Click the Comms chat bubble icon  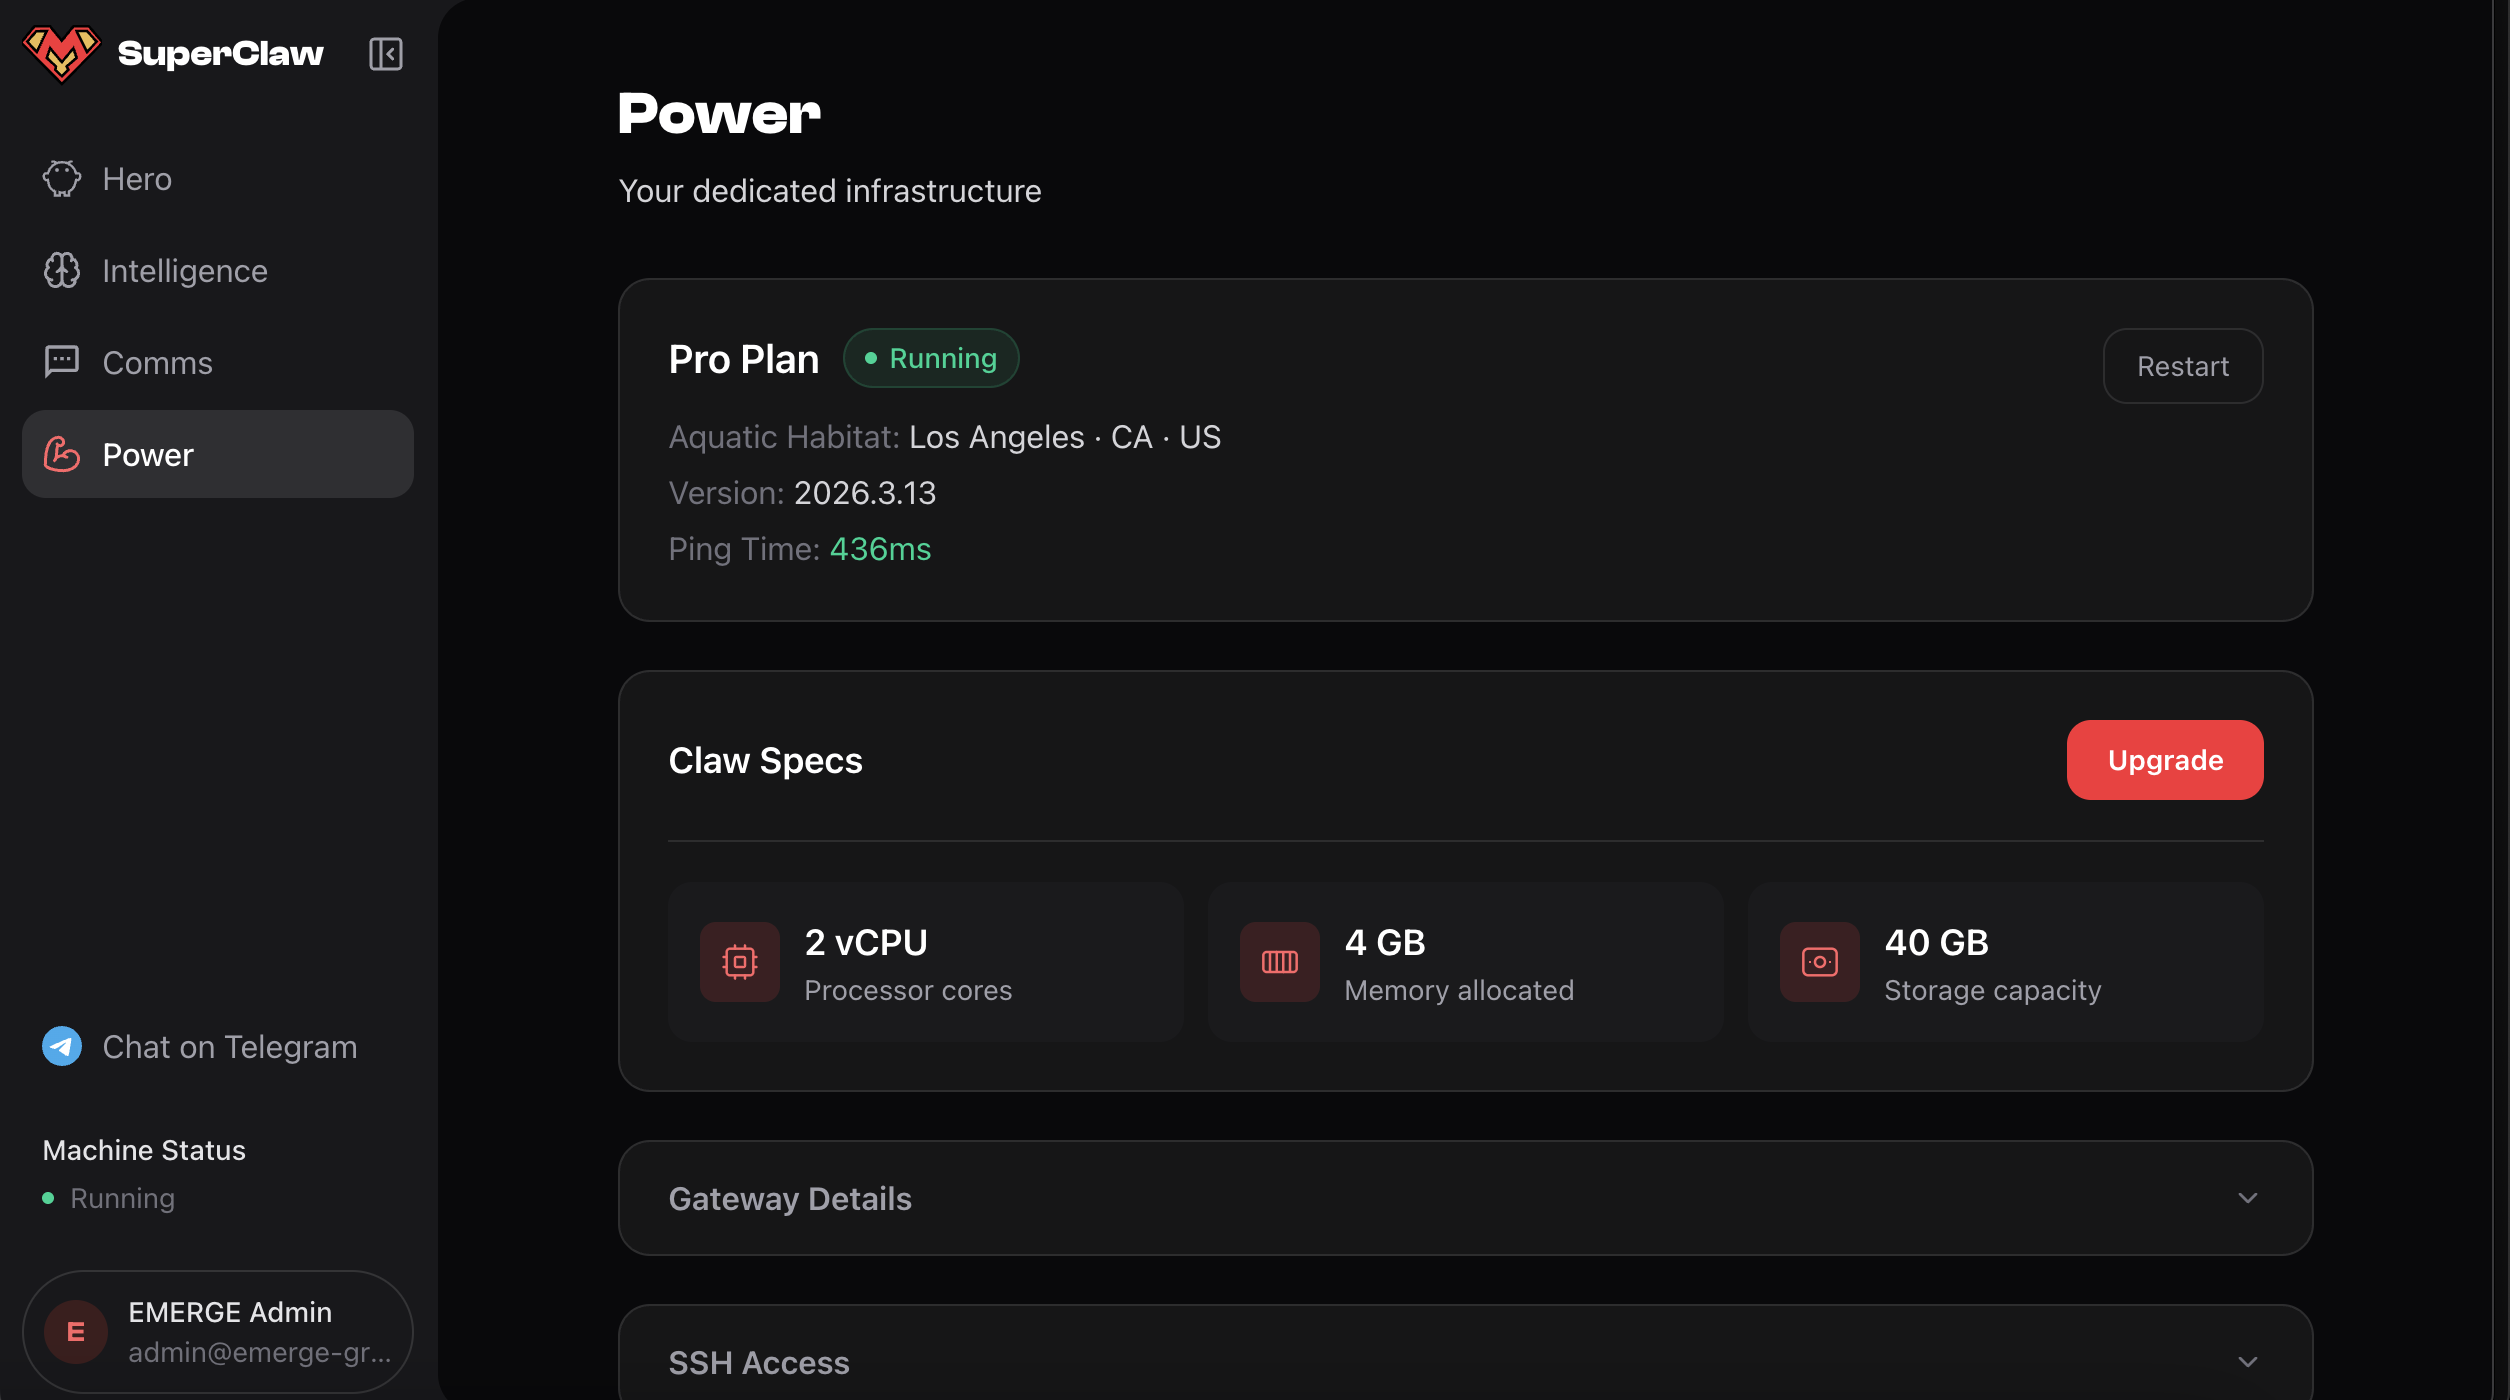coord(61,362)
